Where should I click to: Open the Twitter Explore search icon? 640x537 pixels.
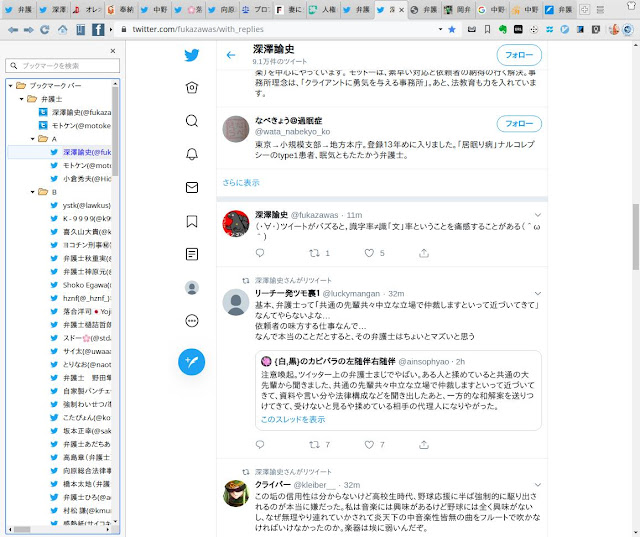tap(191, 121)
